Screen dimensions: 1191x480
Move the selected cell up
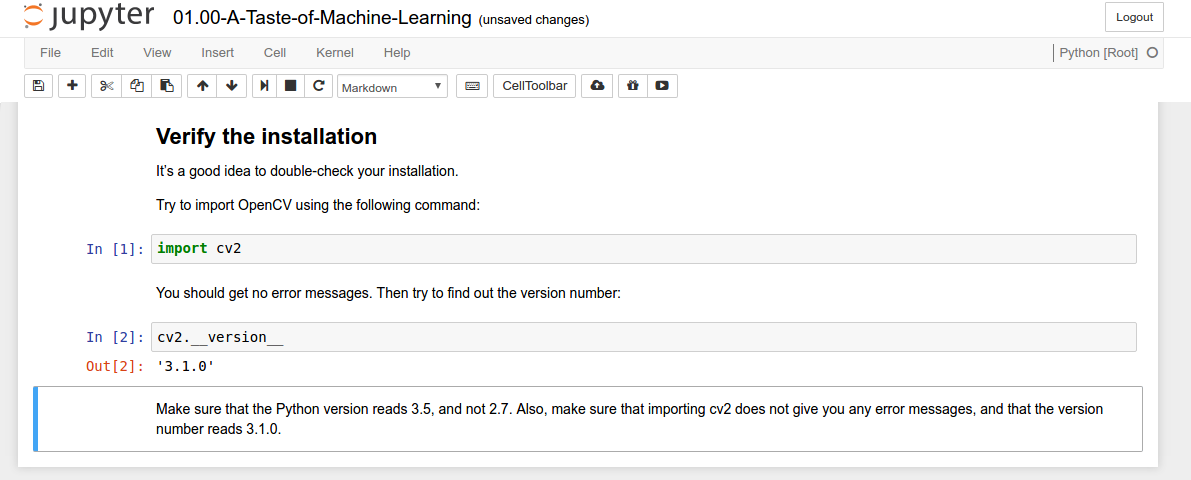click(203, 86)
